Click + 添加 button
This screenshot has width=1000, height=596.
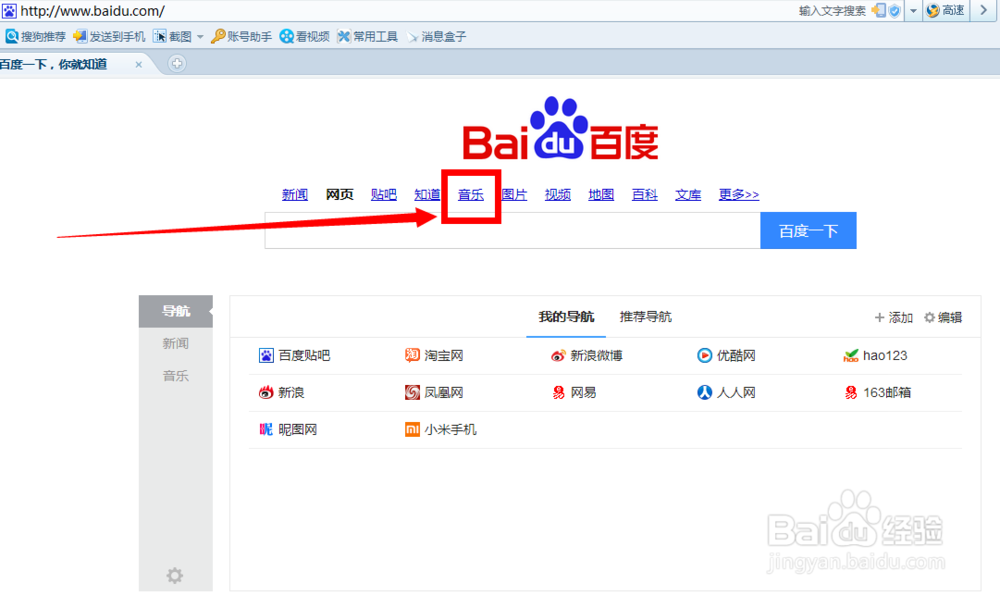[x=893, y=317]
